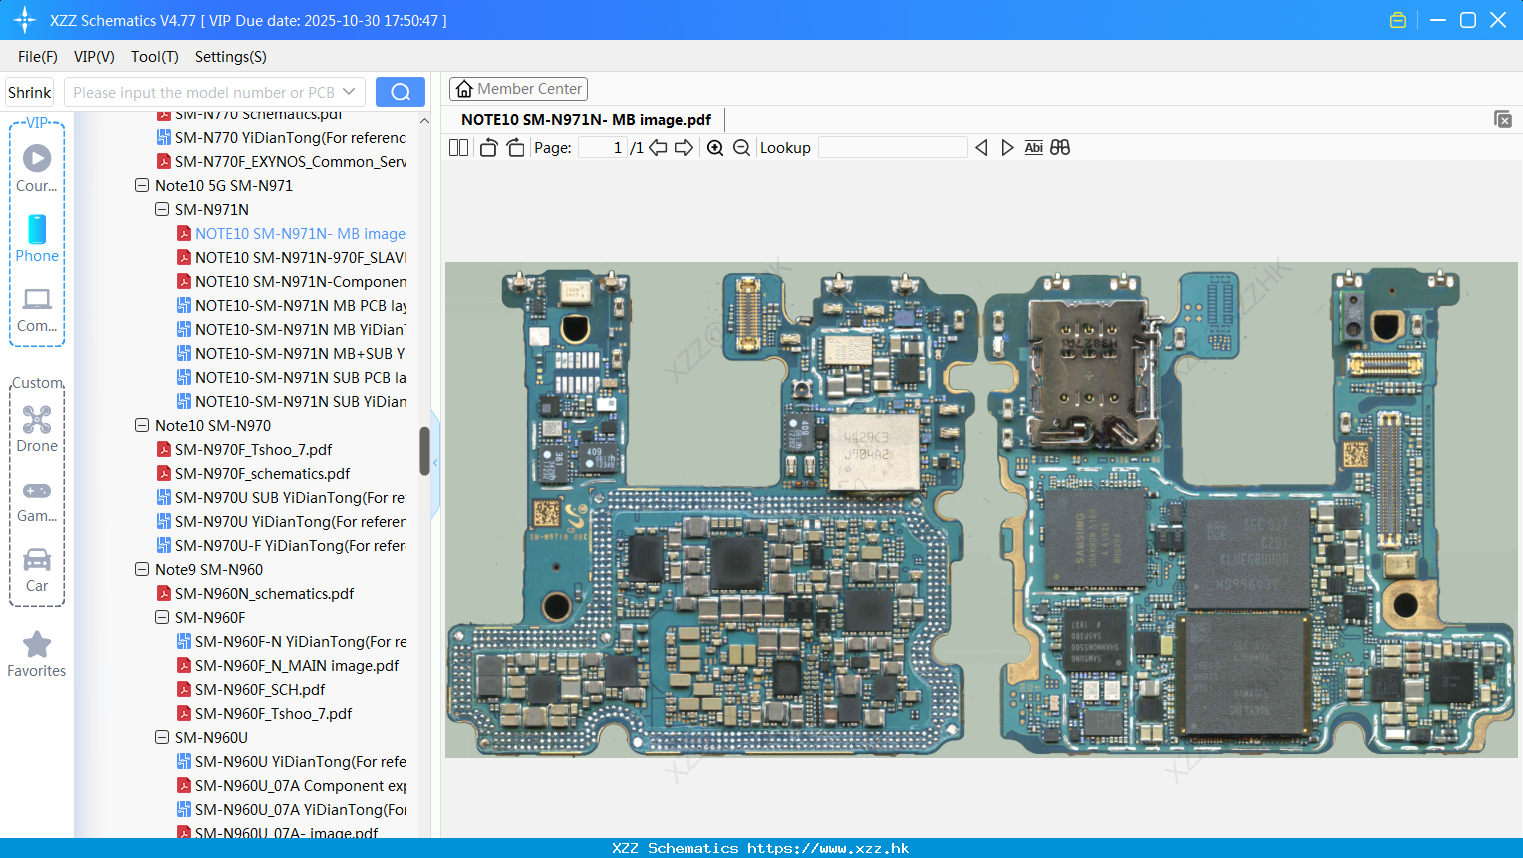
Task: Zoom out of the PDF
Action: tap(741, 147)
